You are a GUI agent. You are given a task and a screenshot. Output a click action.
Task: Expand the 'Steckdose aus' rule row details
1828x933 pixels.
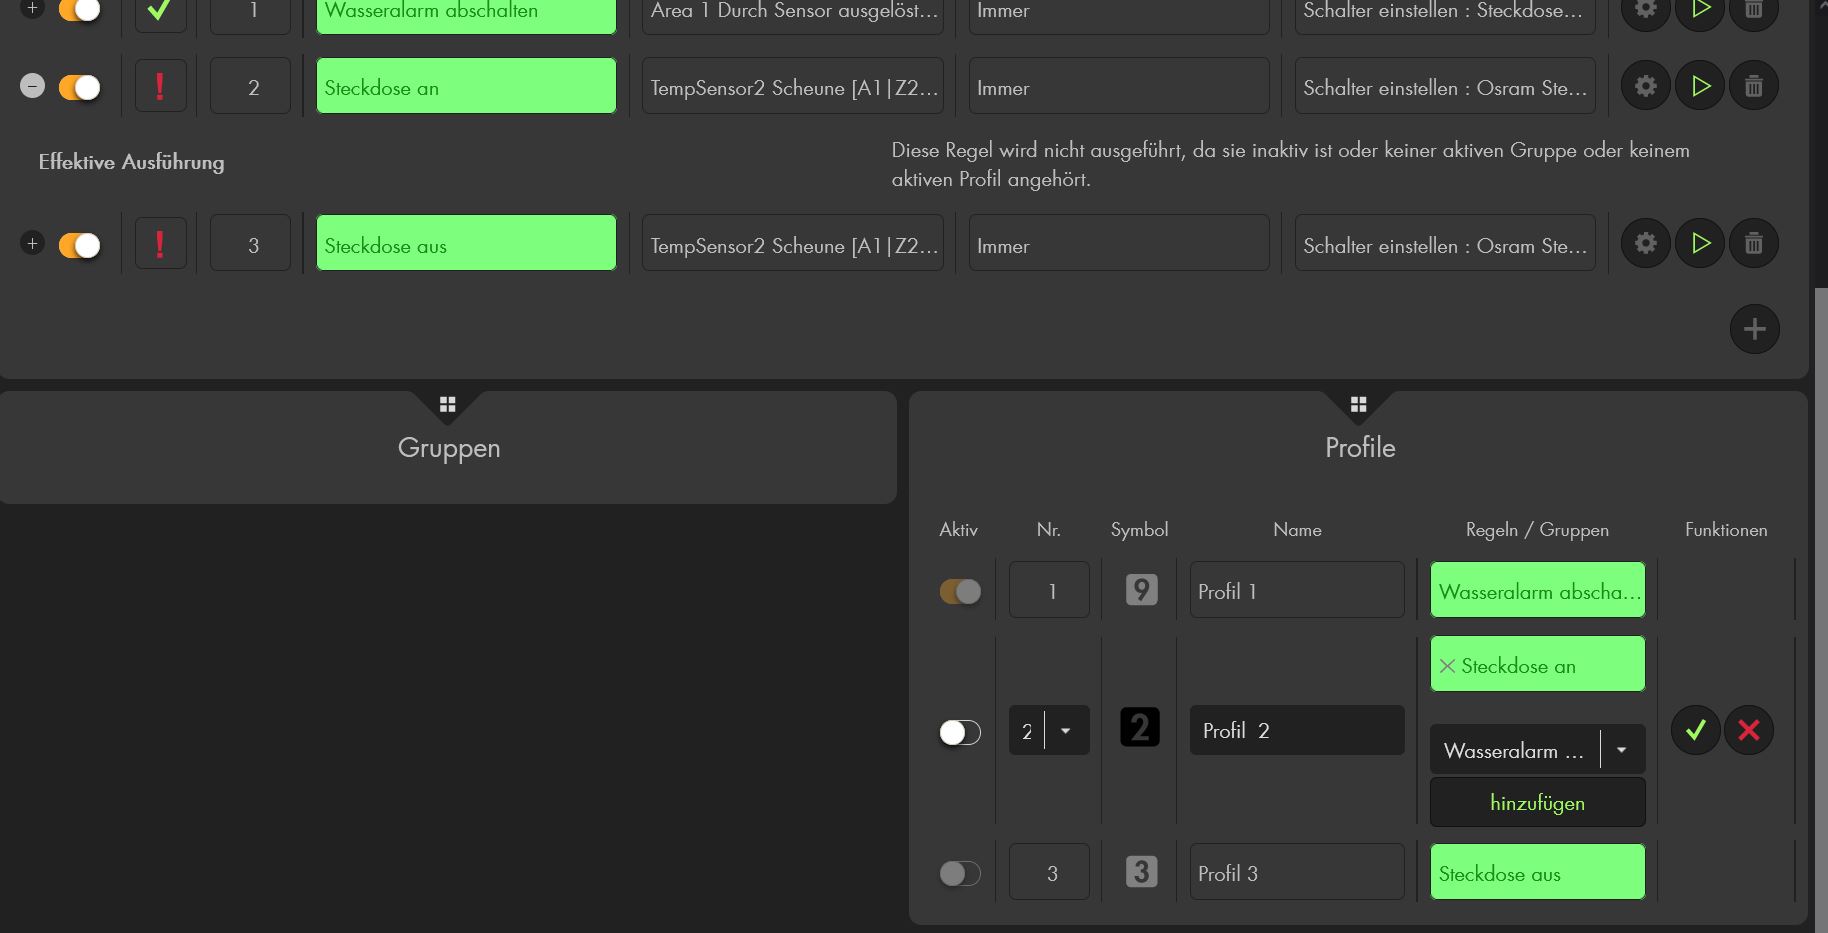tap(32, 243)
